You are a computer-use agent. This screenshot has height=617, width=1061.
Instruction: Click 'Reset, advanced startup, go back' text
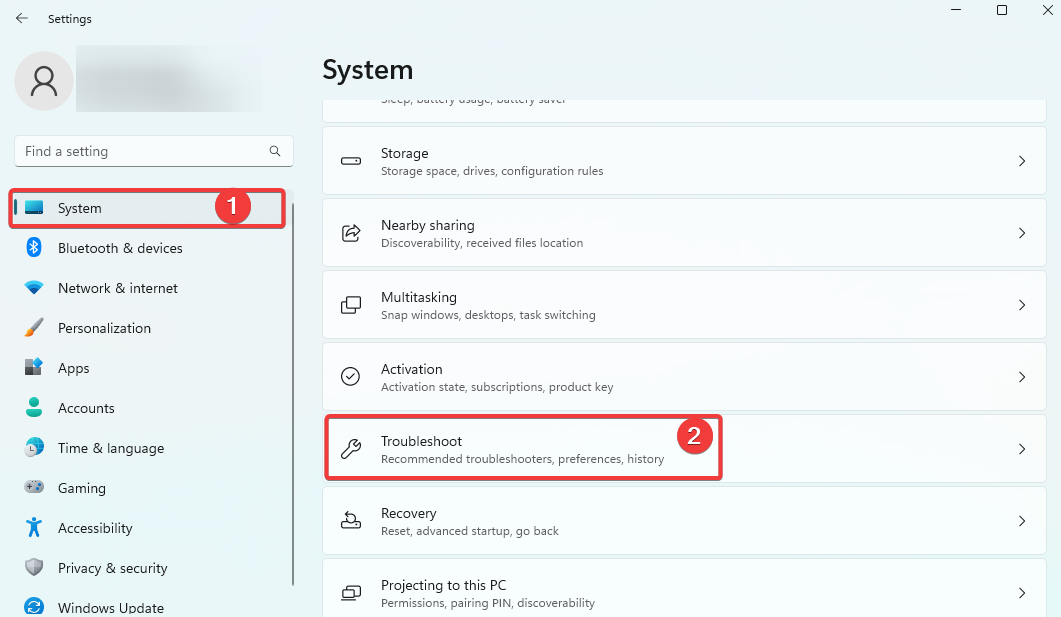[x=470, y=531]
